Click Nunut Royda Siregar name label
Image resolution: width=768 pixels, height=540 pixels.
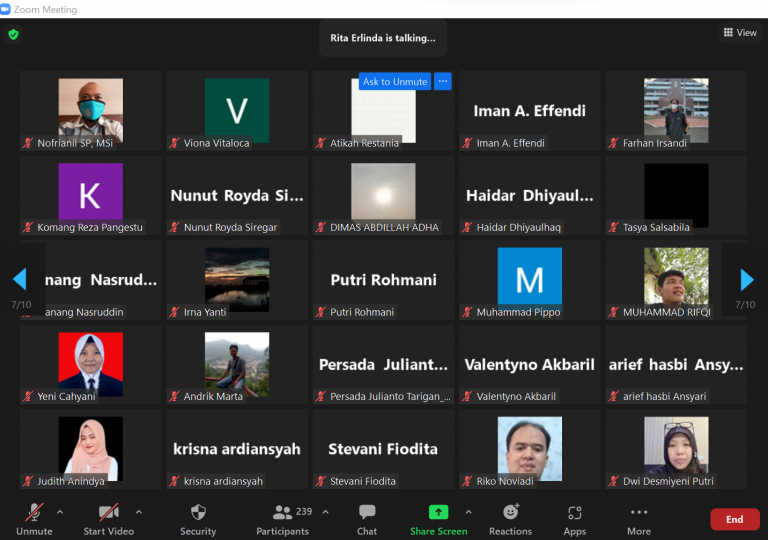(x=230, y=227)
